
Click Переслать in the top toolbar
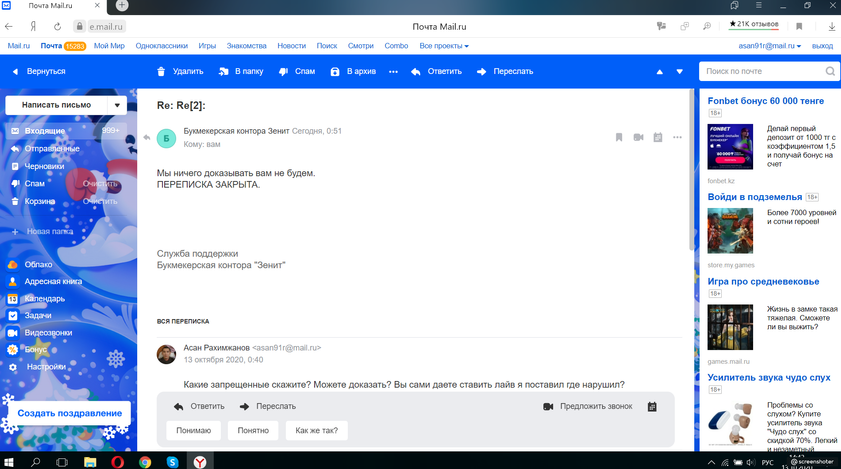pyautogui.click(x=505, y=71)
